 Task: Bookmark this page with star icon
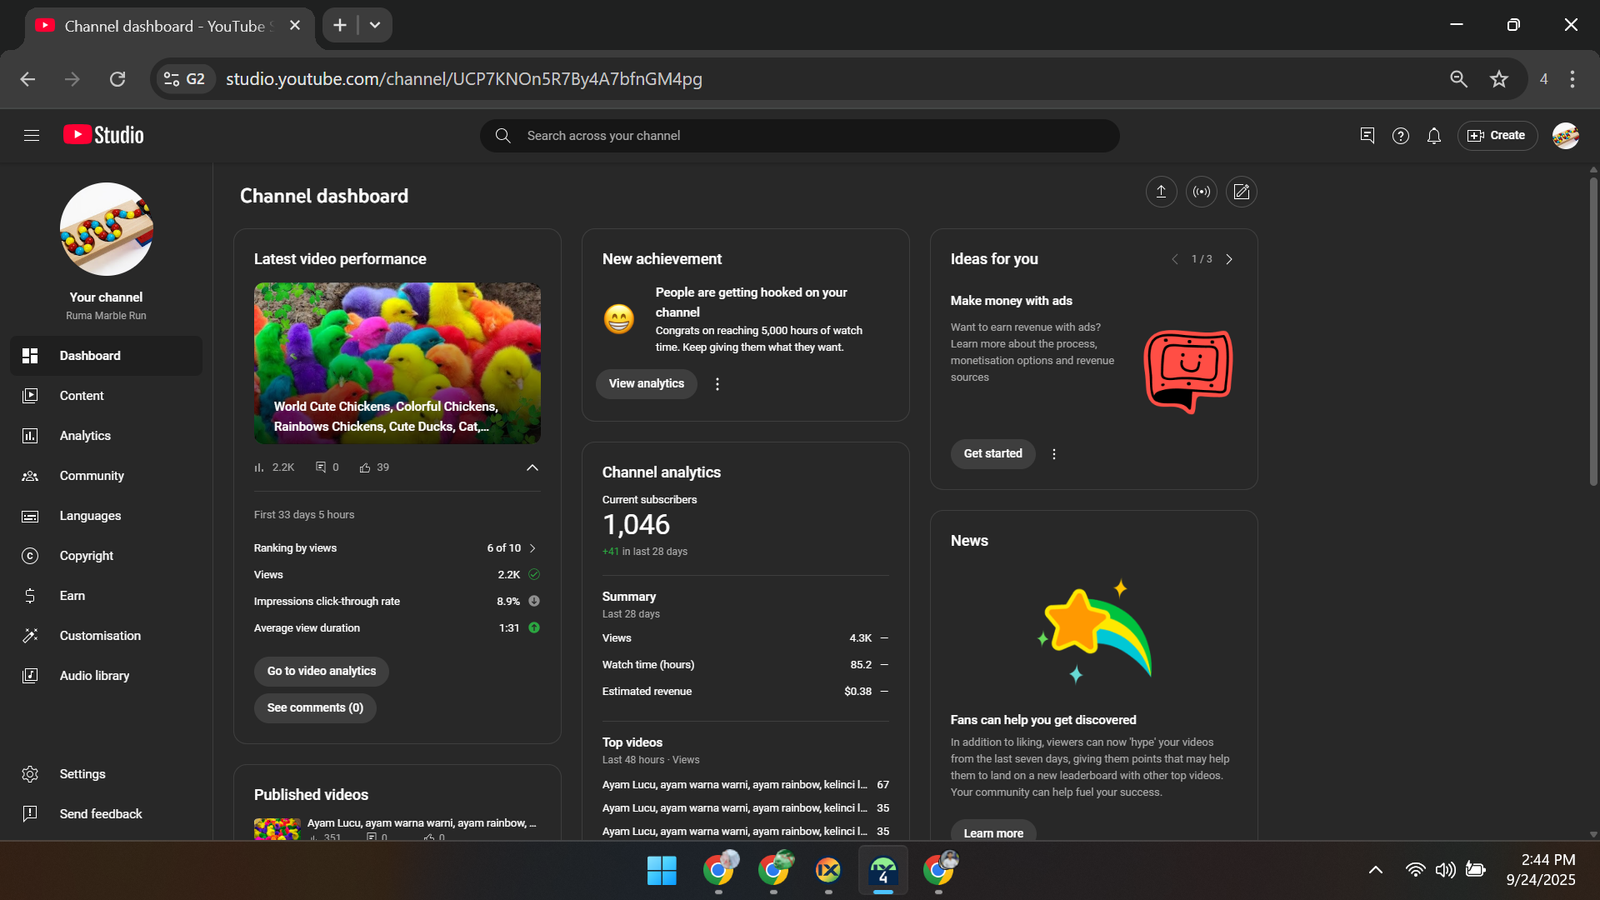(x=1498, y=79)
